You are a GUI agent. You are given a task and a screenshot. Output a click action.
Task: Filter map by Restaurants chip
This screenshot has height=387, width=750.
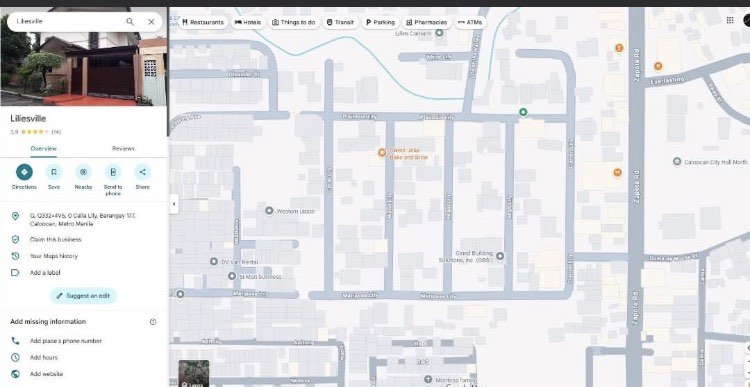point(203,22)
